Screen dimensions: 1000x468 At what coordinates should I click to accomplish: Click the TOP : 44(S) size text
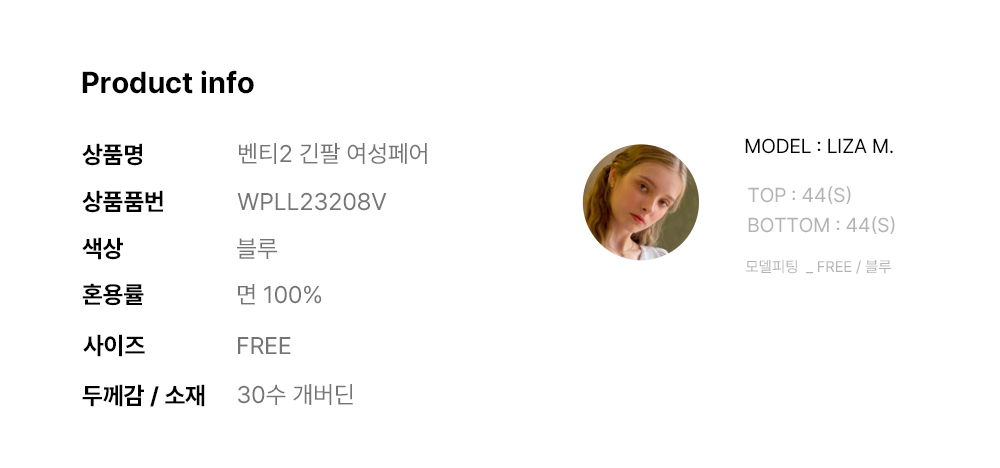799,195
